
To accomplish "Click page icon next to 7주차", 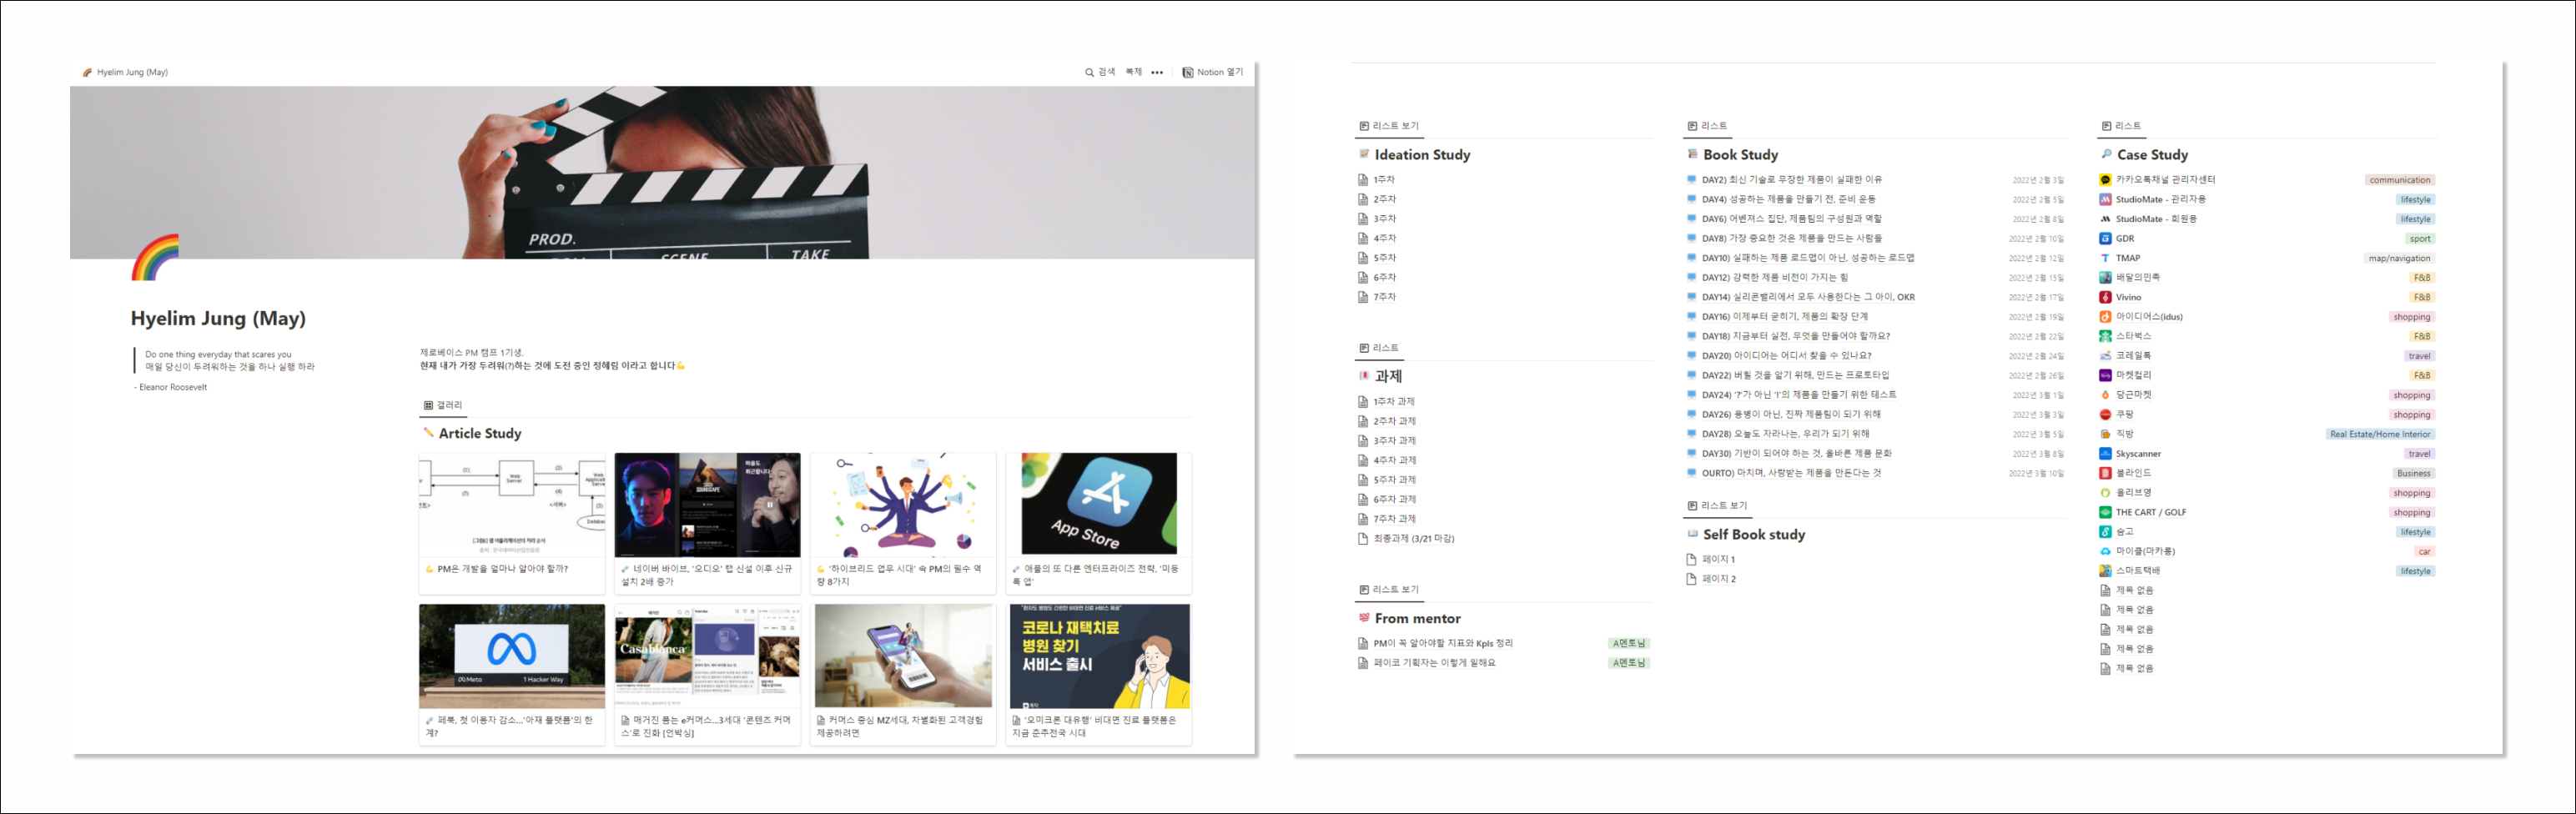I will point(1363,297).
